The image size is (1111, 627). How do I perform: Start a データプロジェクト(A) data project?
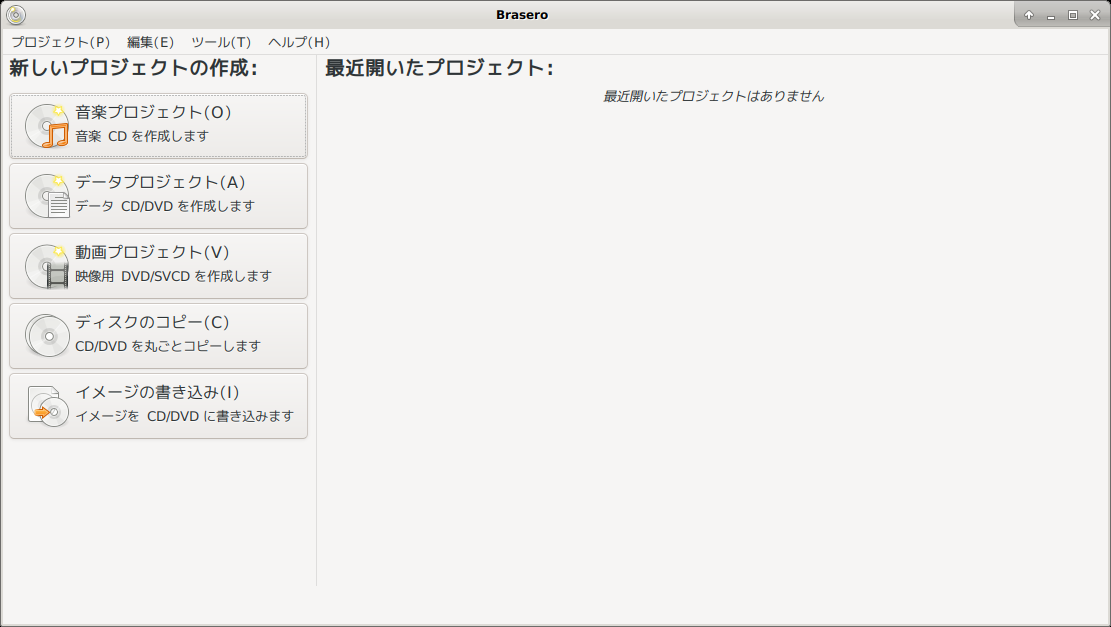pos(159,196)
